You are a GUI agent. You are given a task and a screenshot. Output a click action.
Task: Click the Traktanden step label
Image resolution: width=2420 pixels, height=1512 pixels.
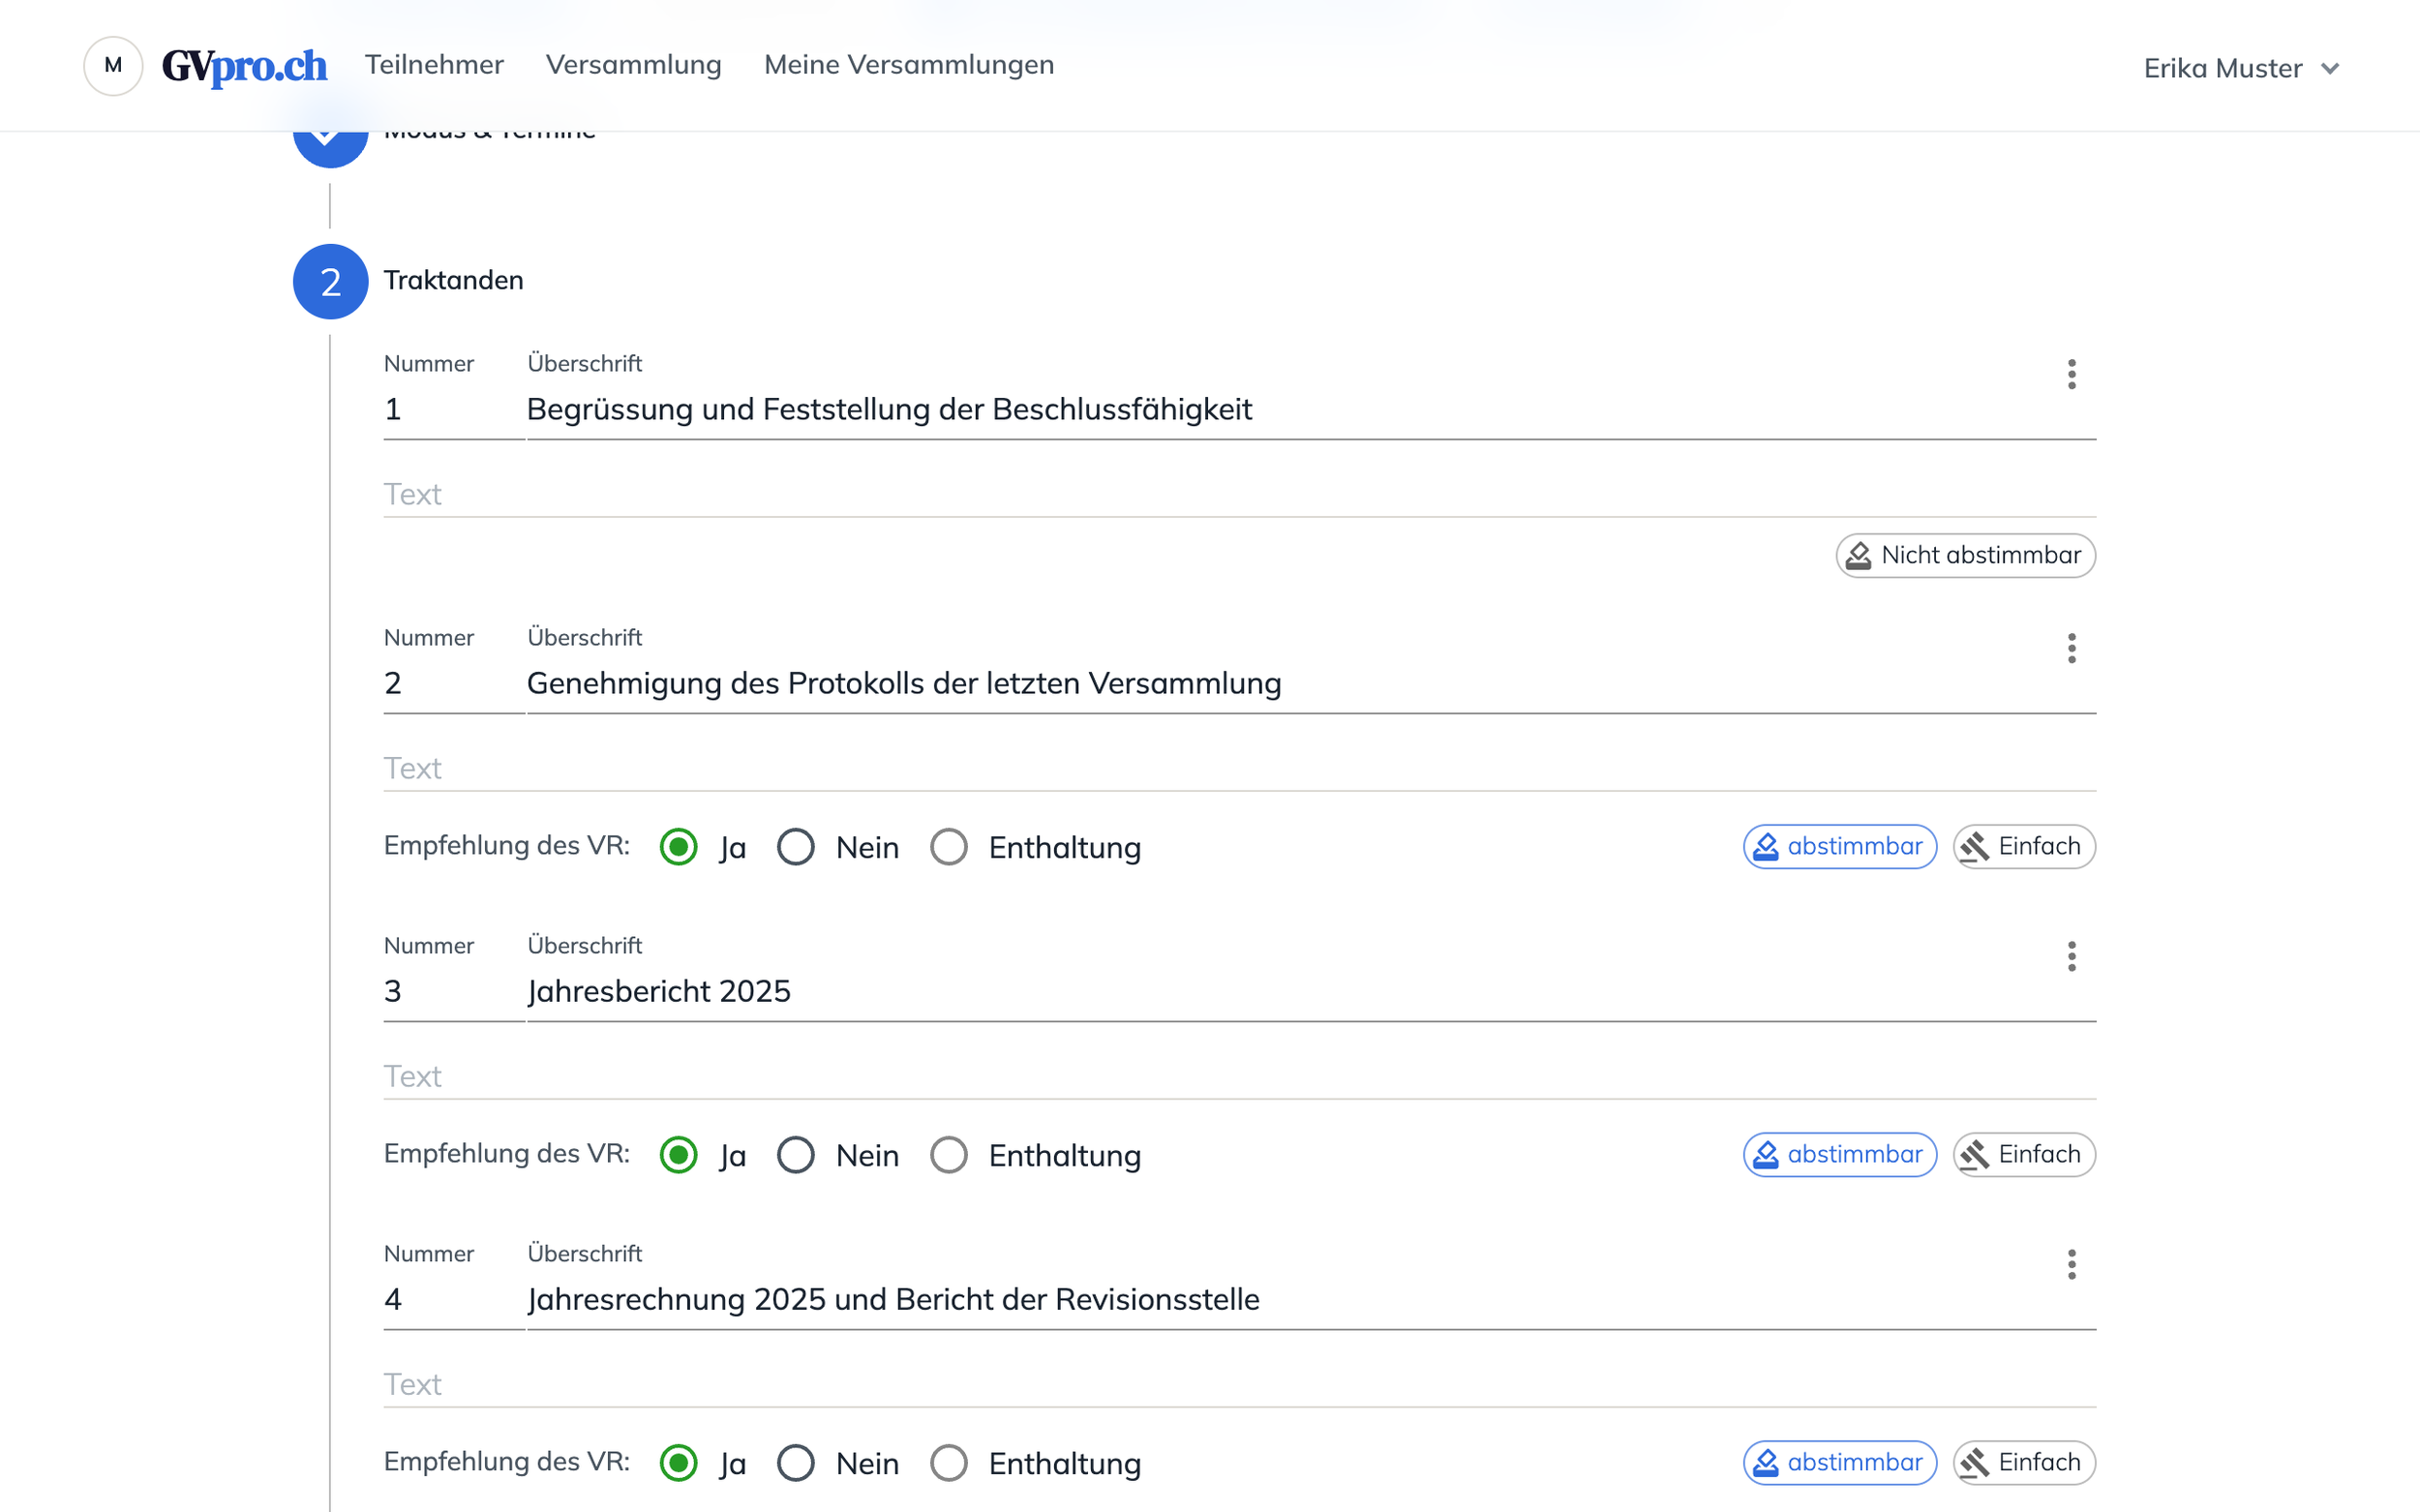[453, 280]
